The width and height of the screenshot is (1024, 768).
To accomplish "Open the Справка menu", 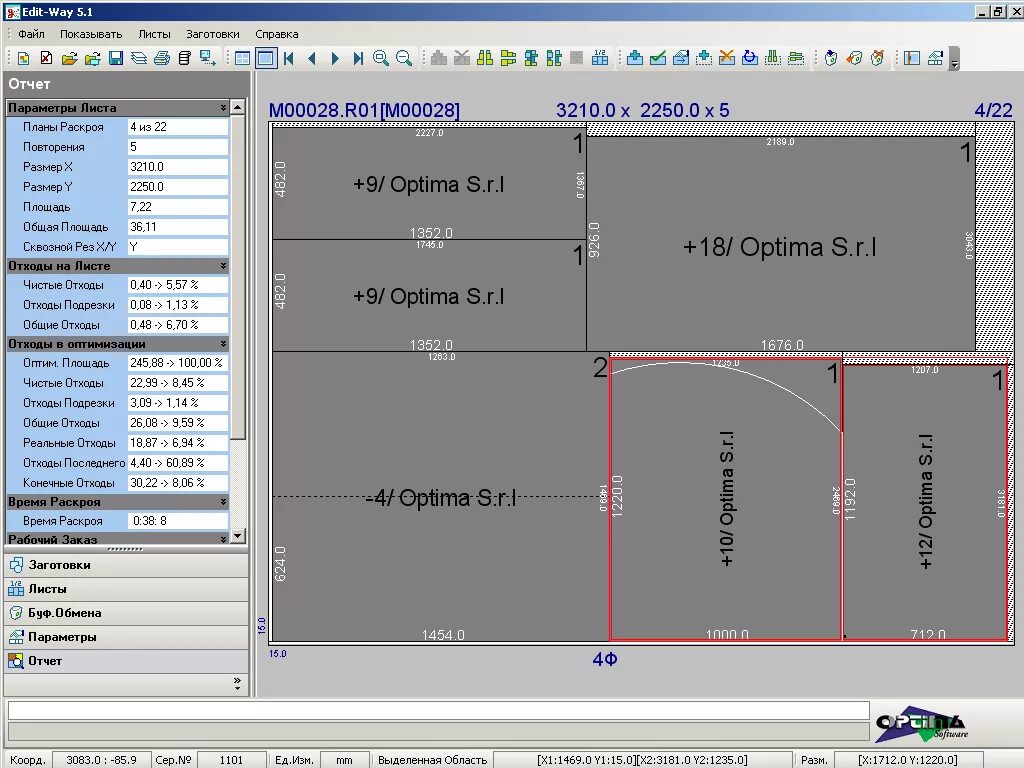I will point(277,34).
